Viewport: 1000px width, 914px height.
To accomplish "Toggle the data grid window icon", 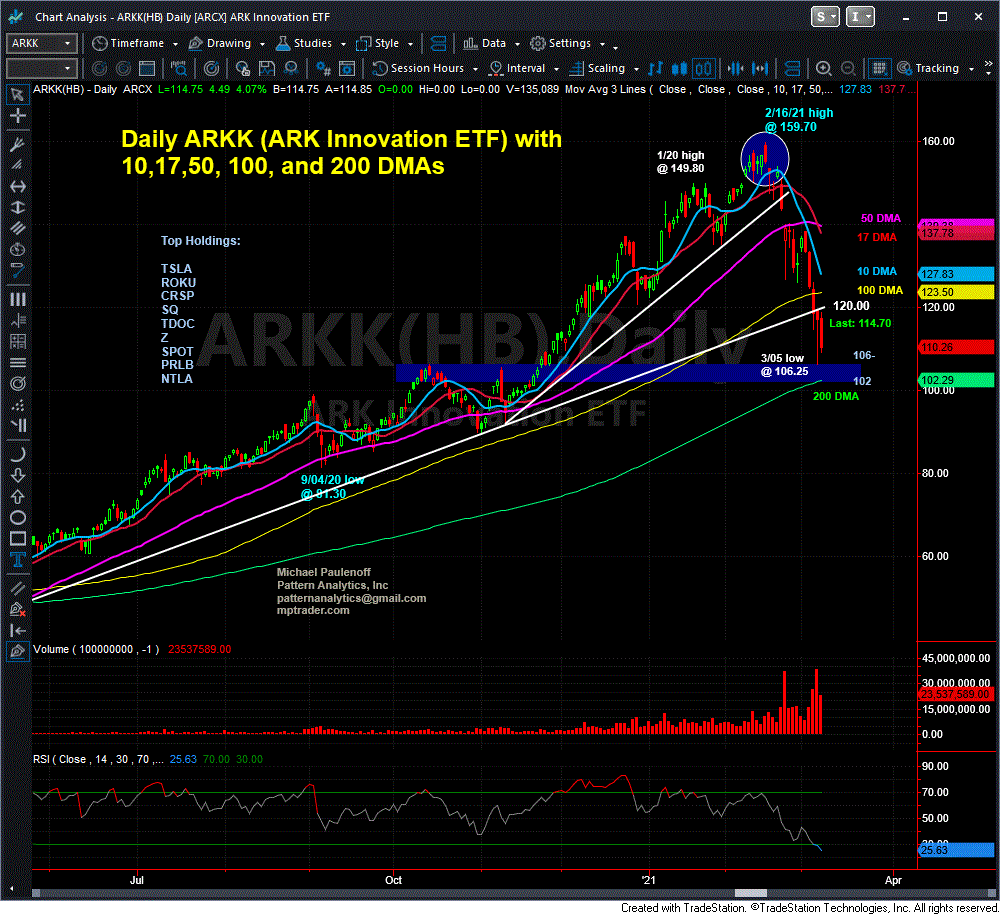I will [879, 68].
